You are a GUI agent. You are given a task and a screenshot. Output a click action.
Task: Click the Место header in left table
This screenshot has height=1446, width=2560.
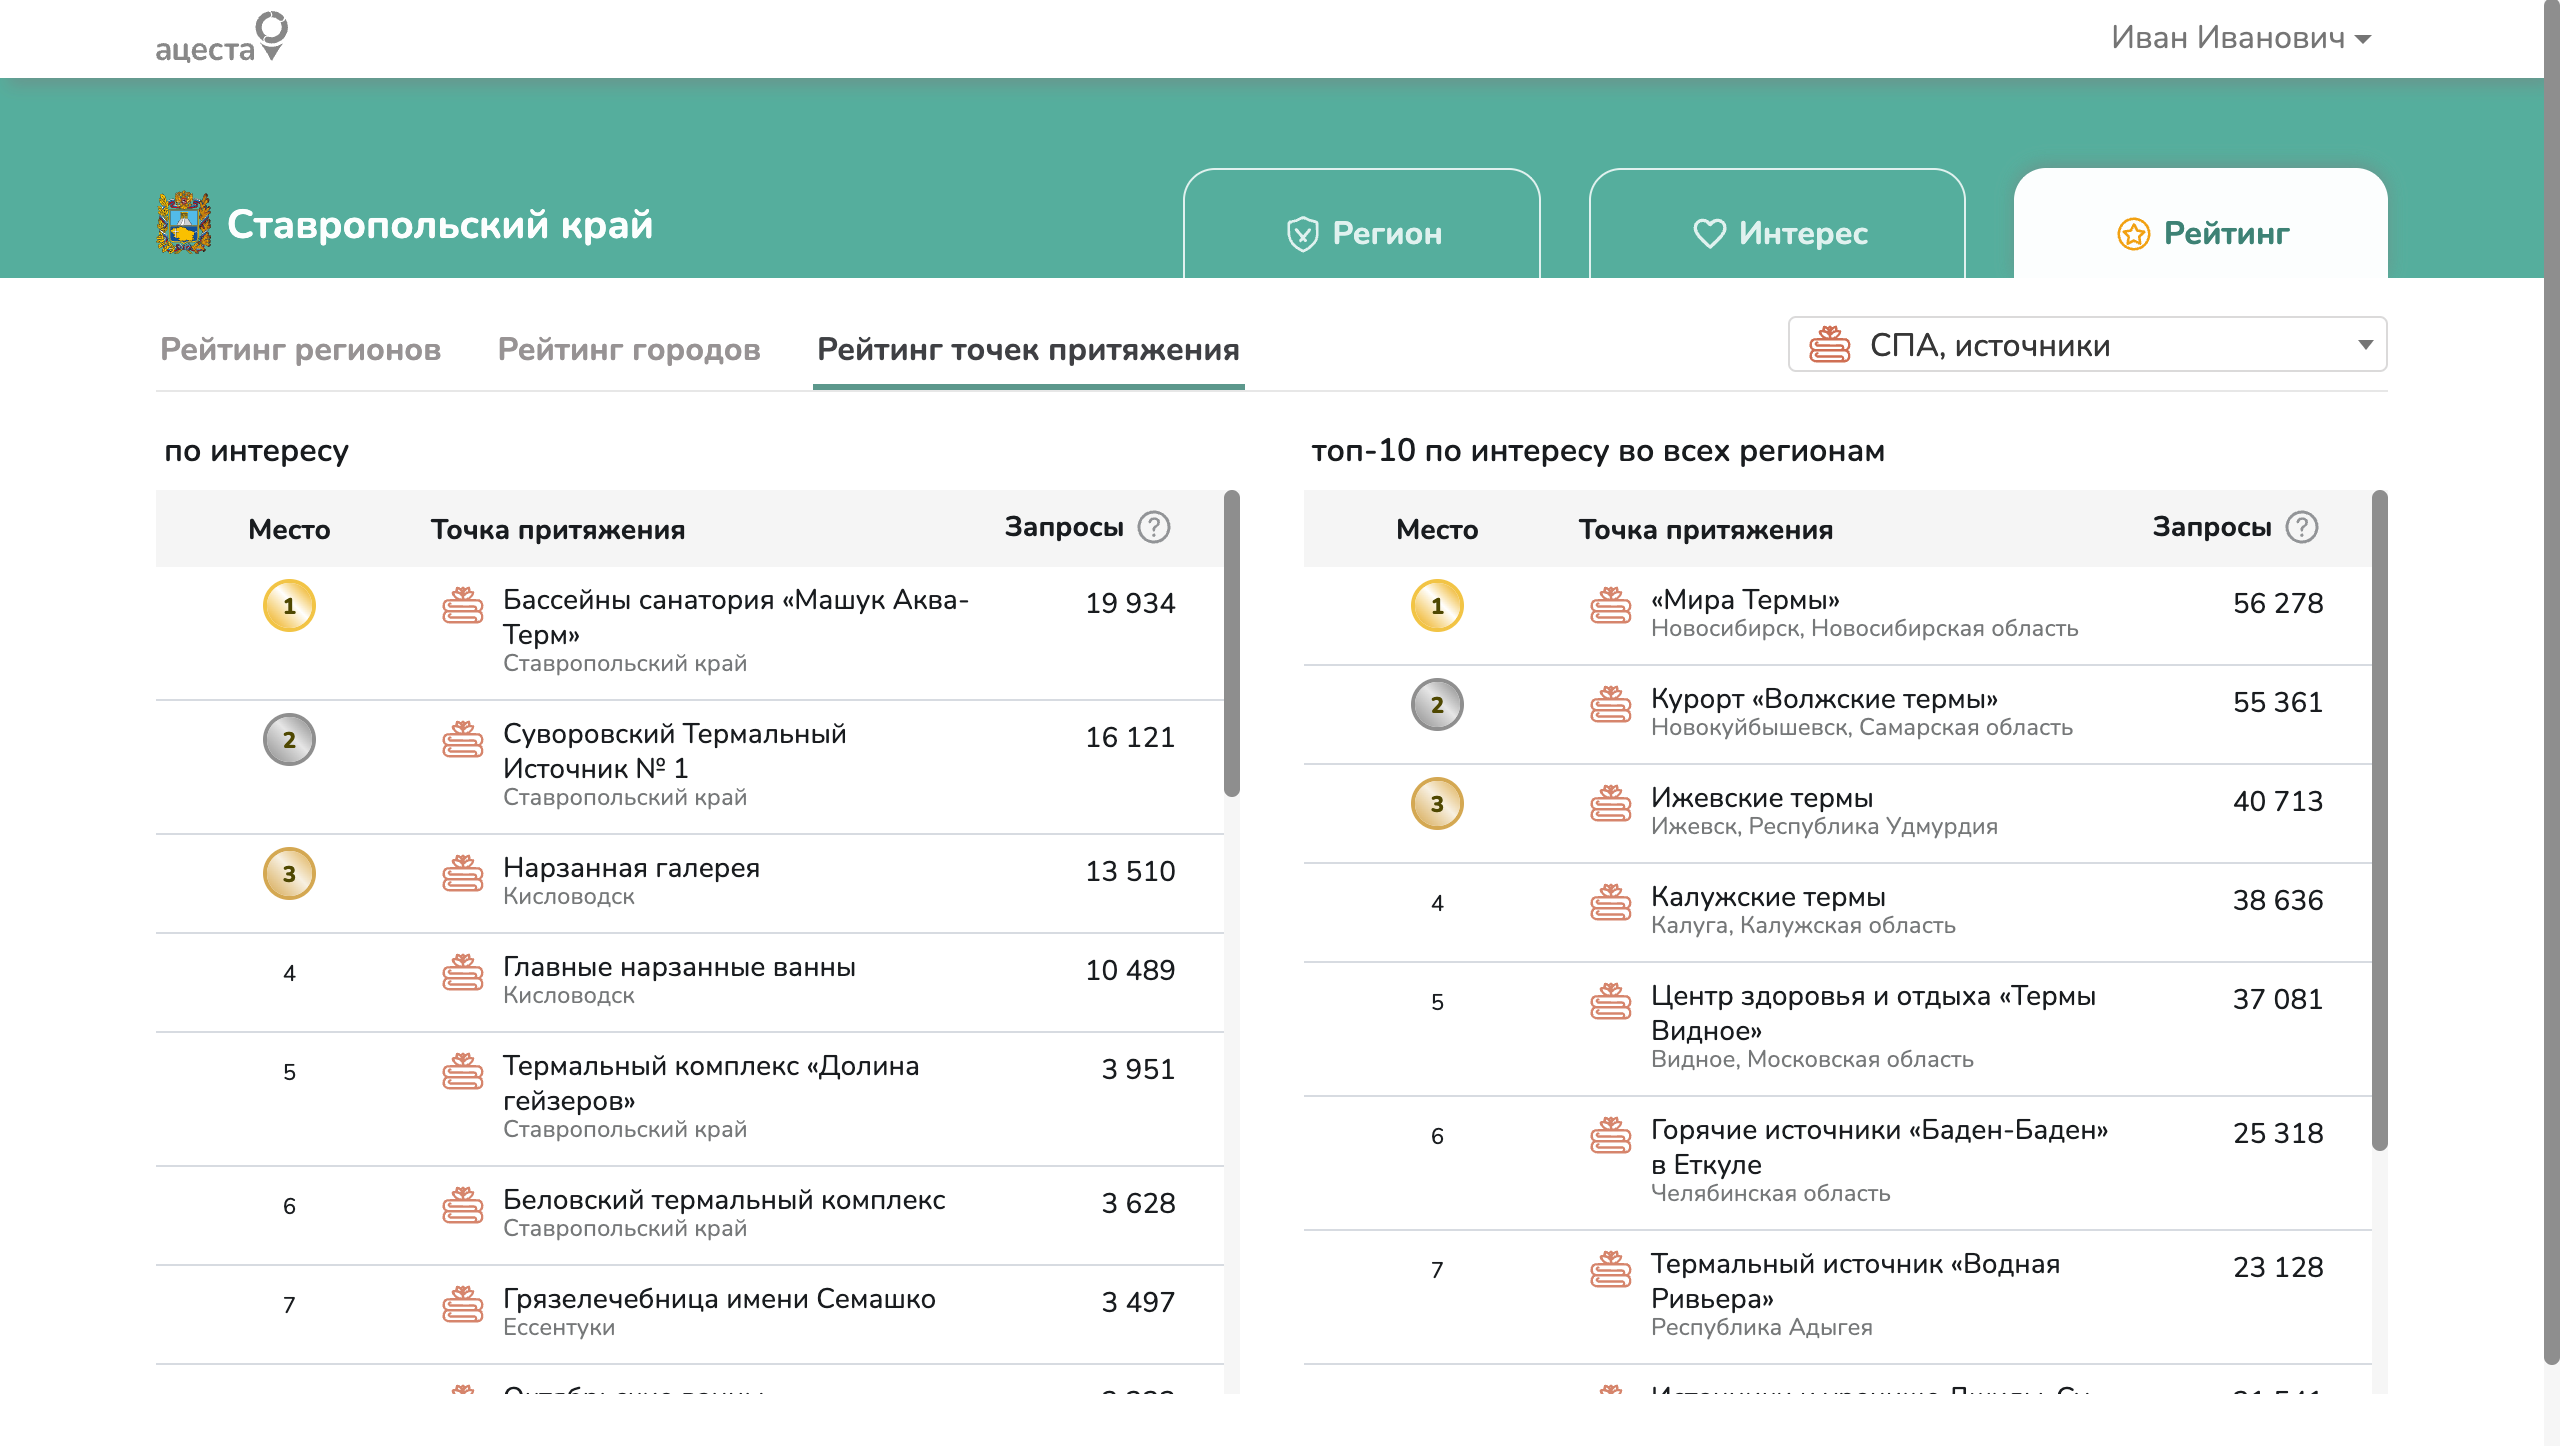pyautogui.click(x=289, y=530)
